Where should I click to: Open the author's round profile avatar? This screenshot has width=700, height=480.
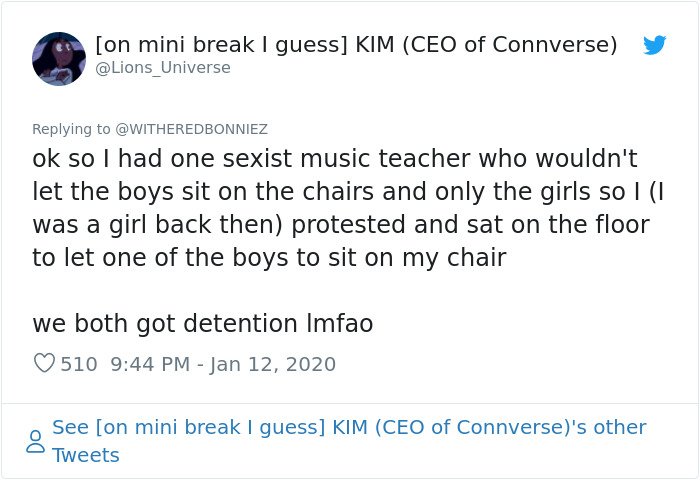click(59, 58)
